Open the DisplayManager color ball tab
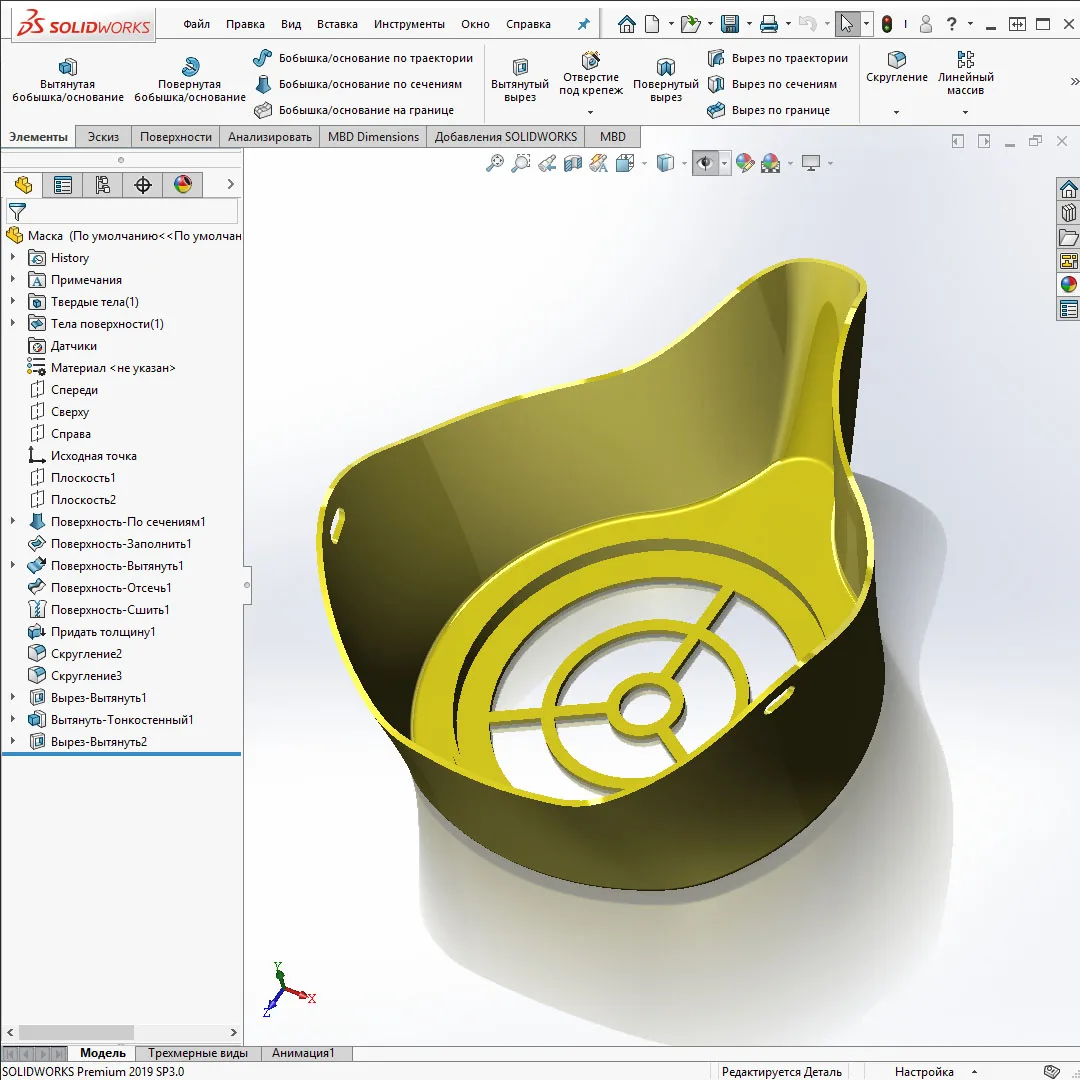Viewport: 1080px width, 1080px height. (182, 184)
